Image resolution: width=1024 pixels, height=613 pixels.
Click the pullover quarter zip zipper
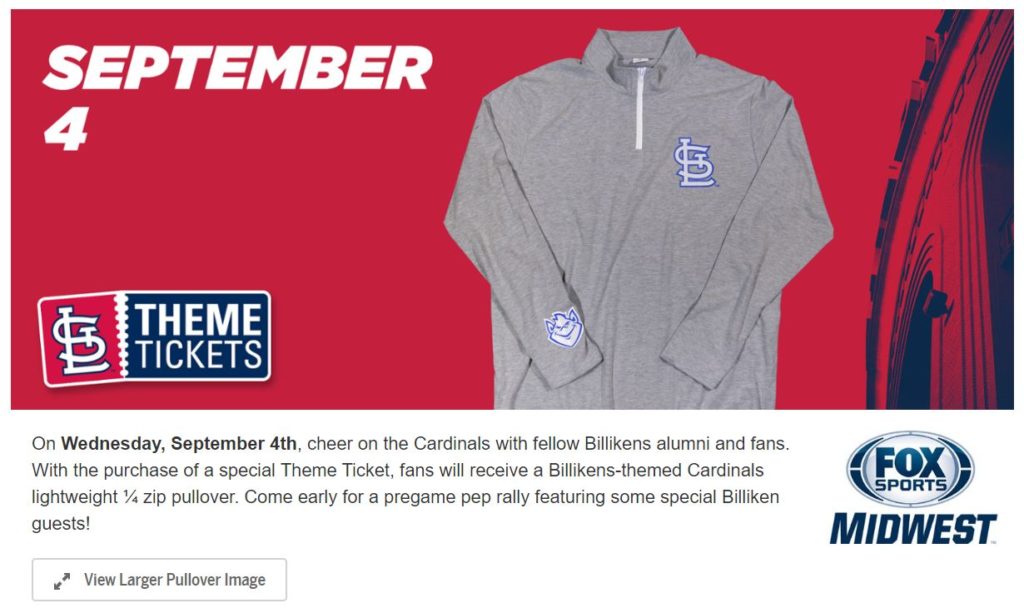pyautogui.click(x=640, y=106)
